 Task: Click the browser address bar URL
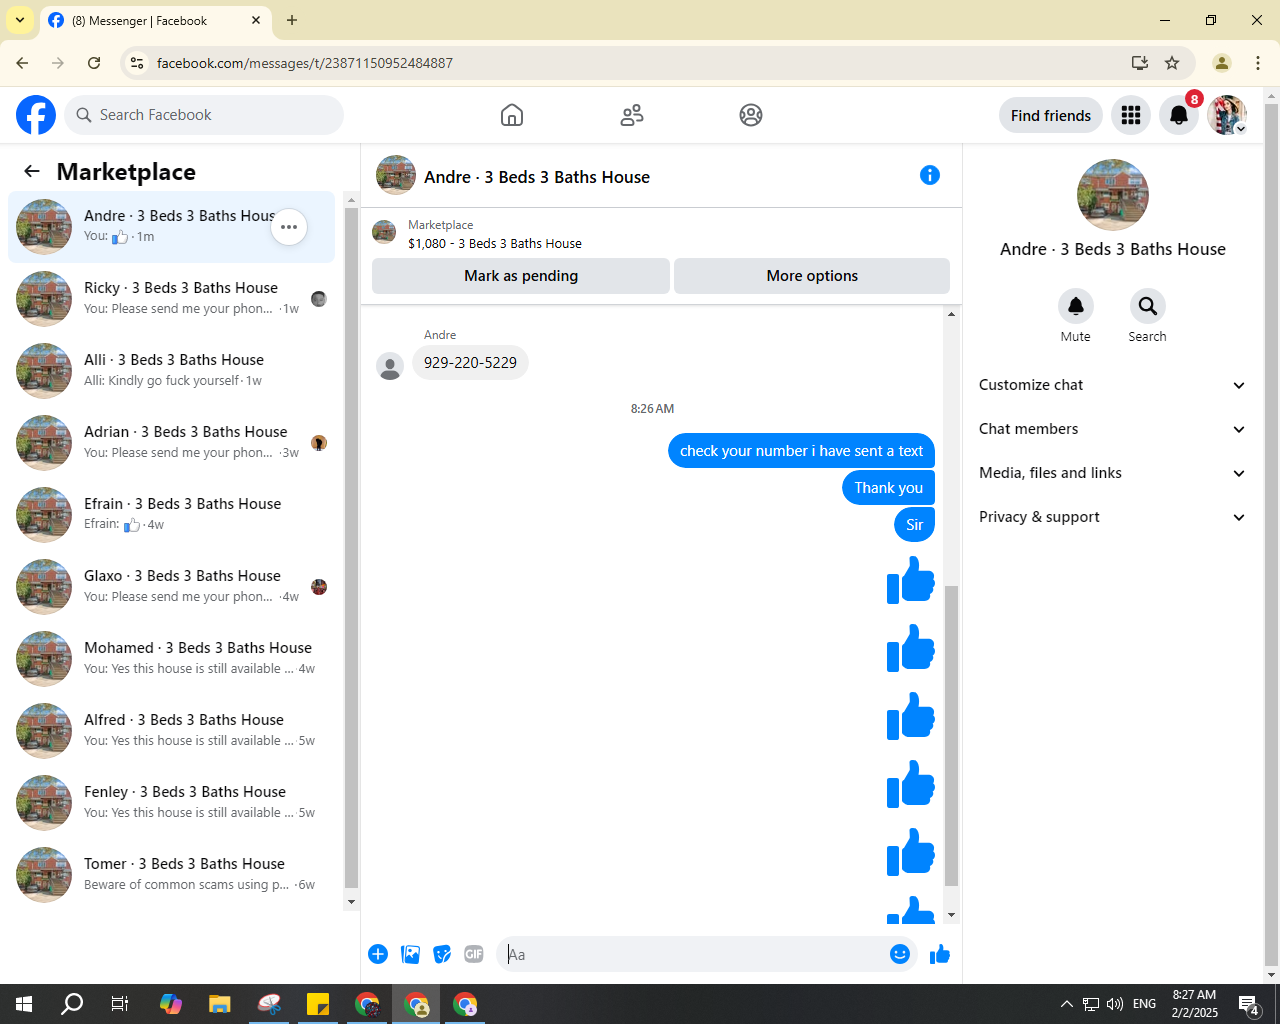click(x=305, y=63)
